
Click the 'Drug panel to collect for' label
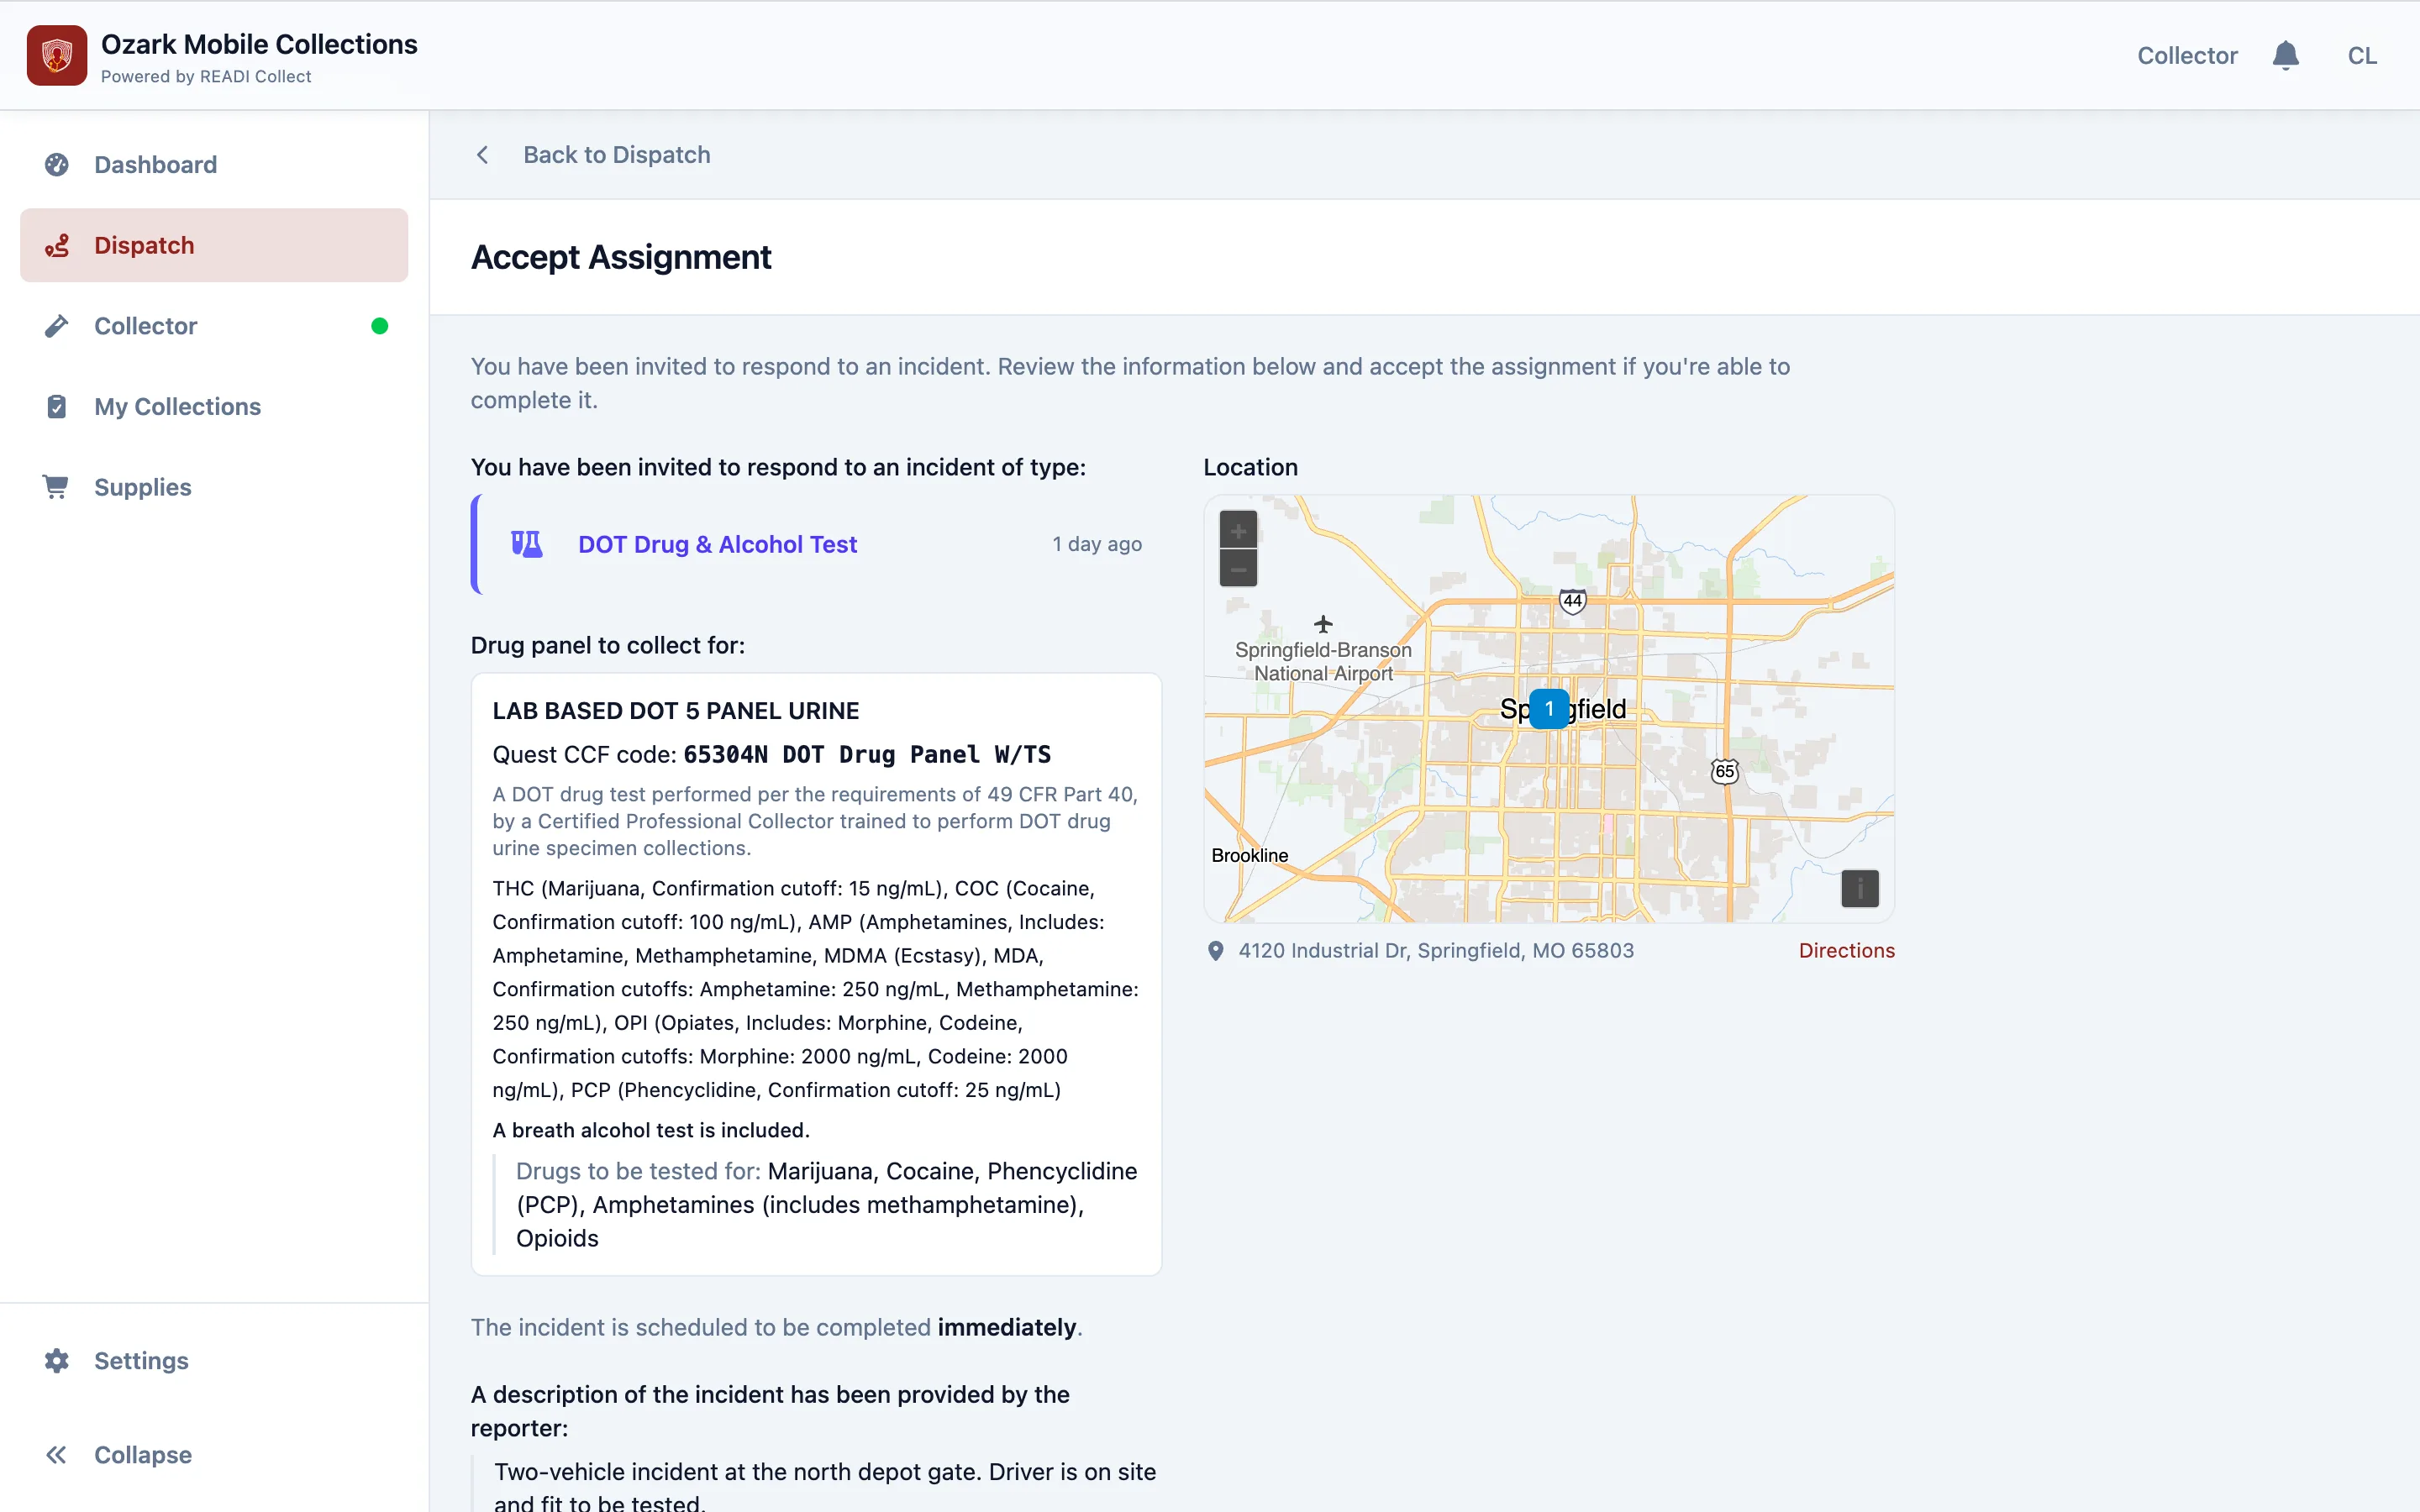click(x=608, y=645)
